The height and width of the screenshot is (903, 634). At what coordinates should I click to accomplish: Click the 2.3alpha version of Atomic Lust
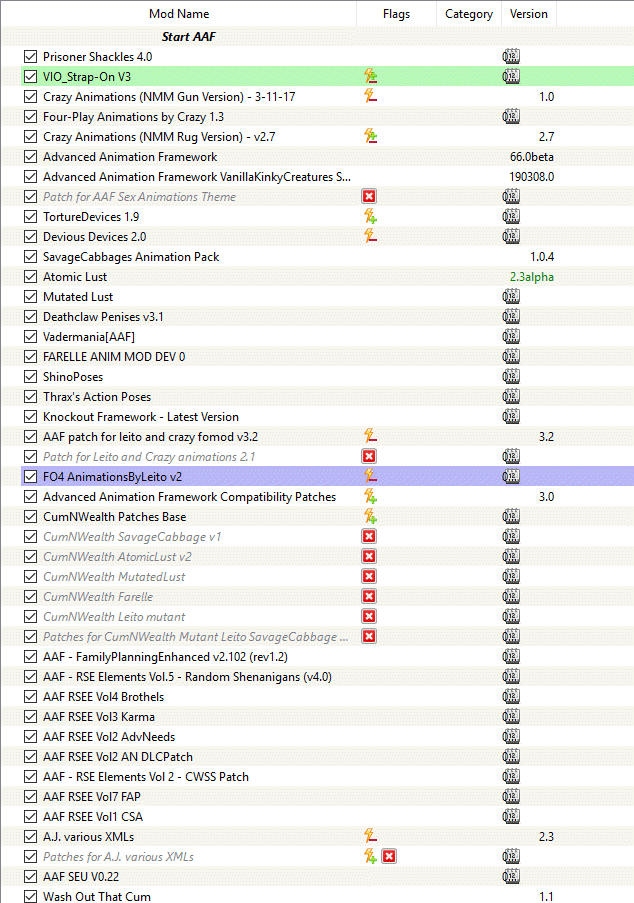532,277
